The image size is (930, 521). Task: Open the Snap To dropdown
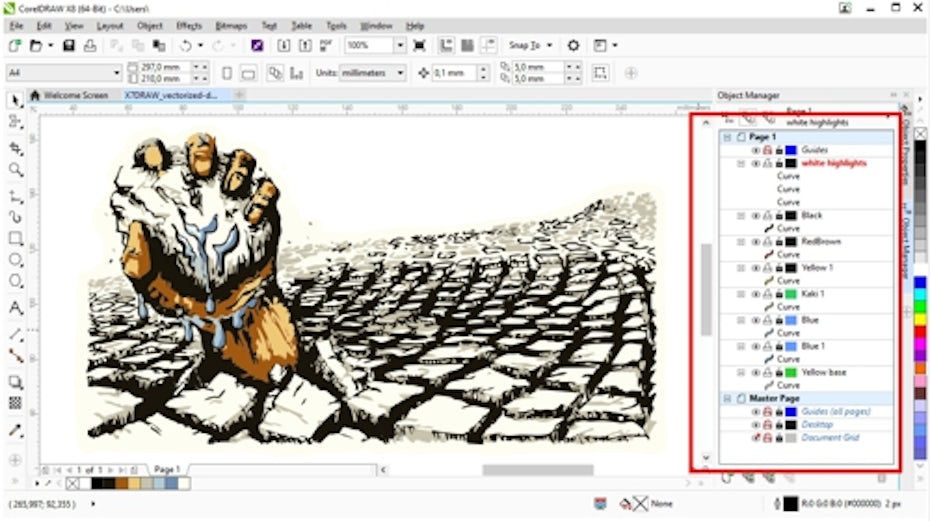pos(530,46)
